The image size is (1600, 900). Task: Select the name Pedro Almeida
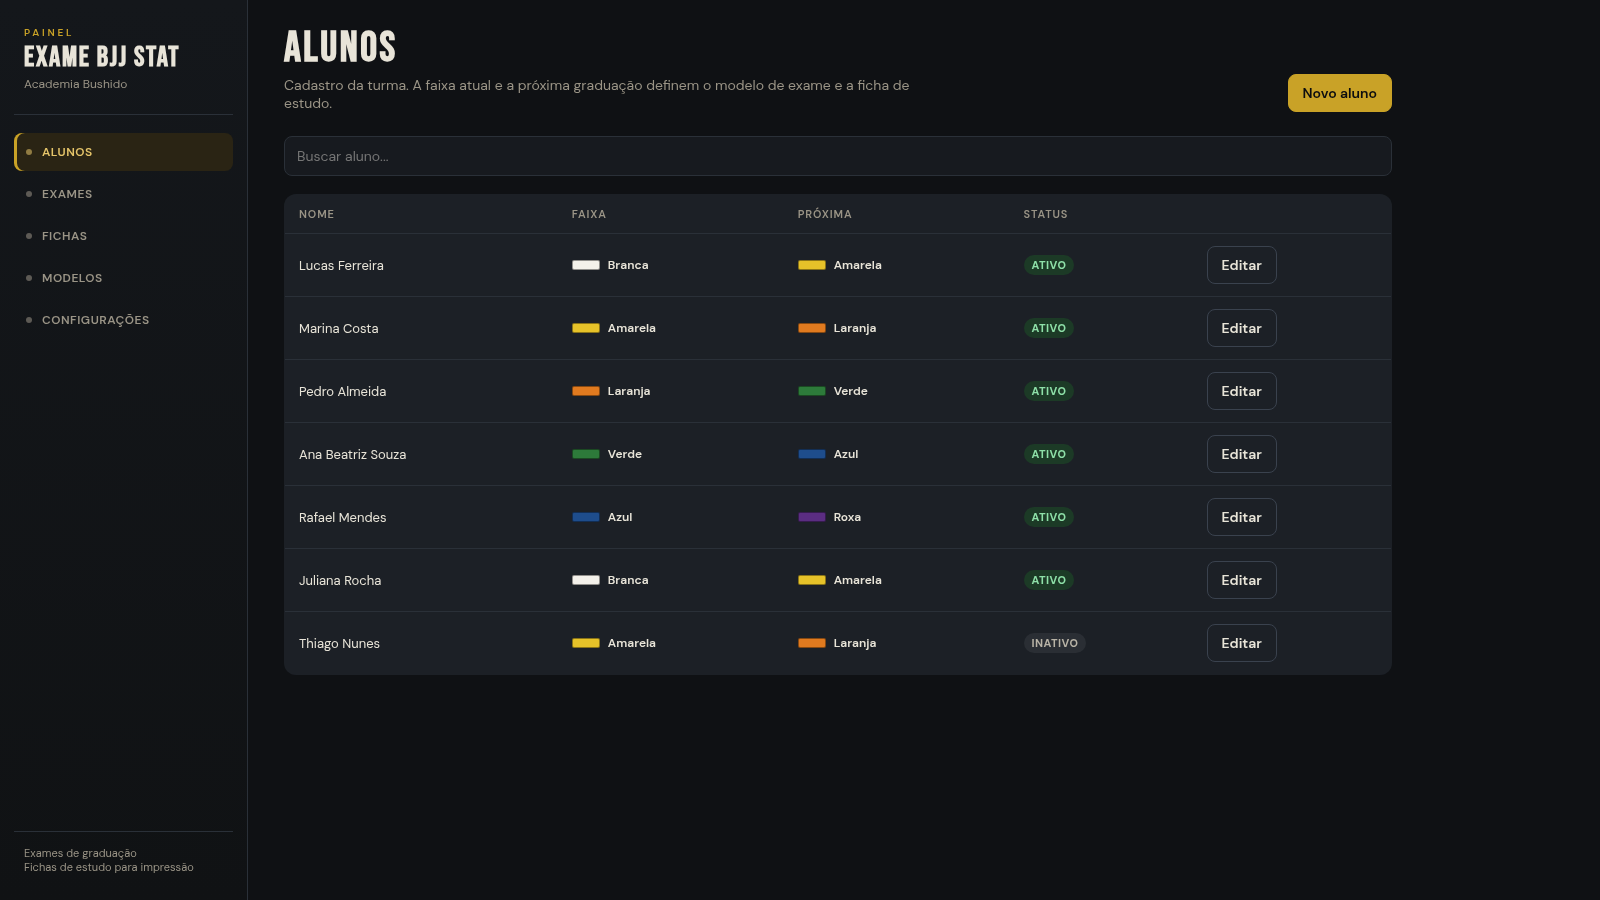click(342, 391)
